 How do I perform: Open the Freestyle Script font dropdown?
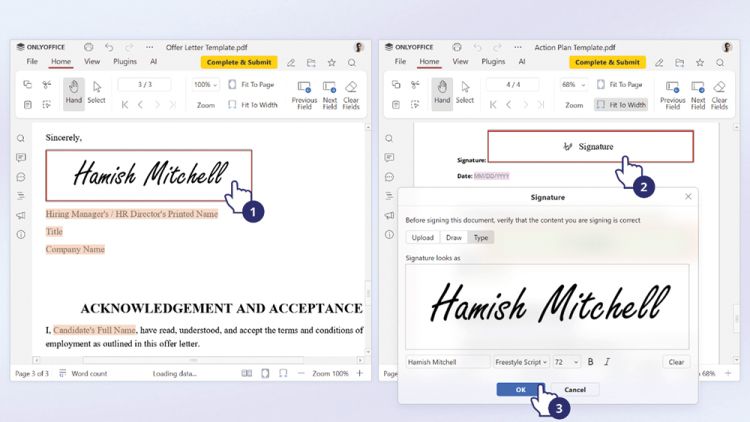click(521, 362)
